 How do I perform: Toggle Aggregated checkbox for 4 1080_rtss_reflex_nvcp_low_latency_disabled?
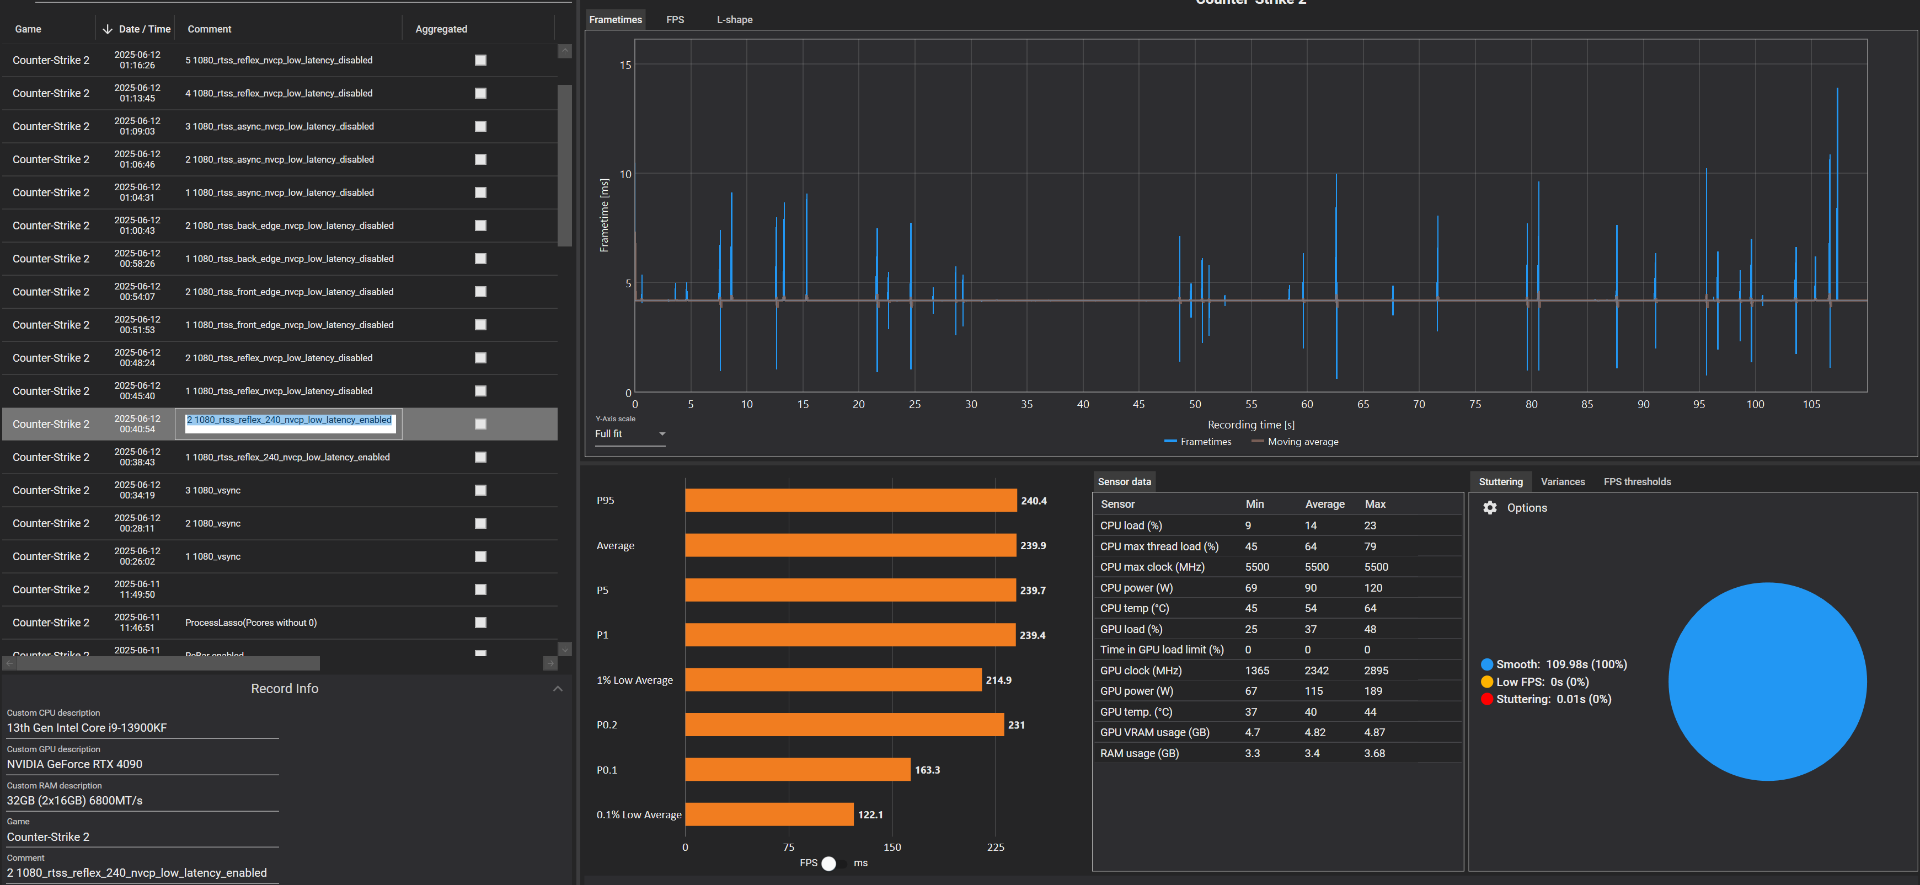[x=480, y=93]
